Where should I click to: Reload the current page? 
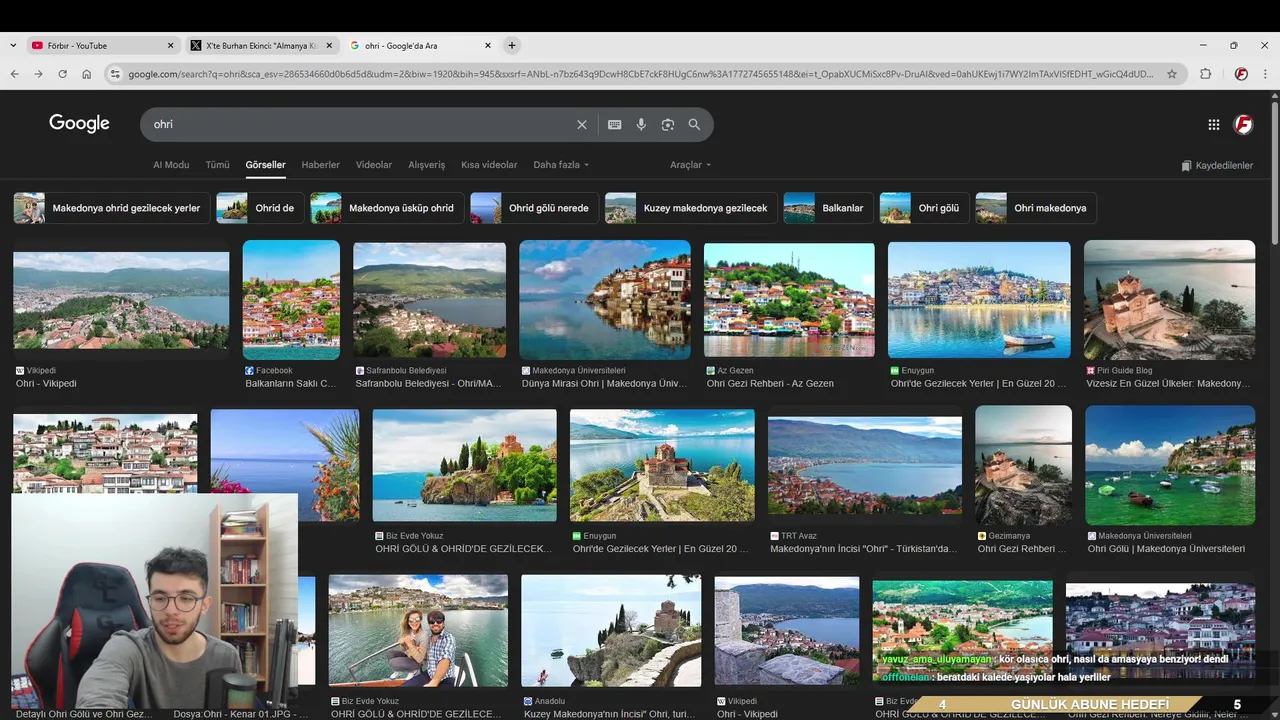[x=62, y=74]
